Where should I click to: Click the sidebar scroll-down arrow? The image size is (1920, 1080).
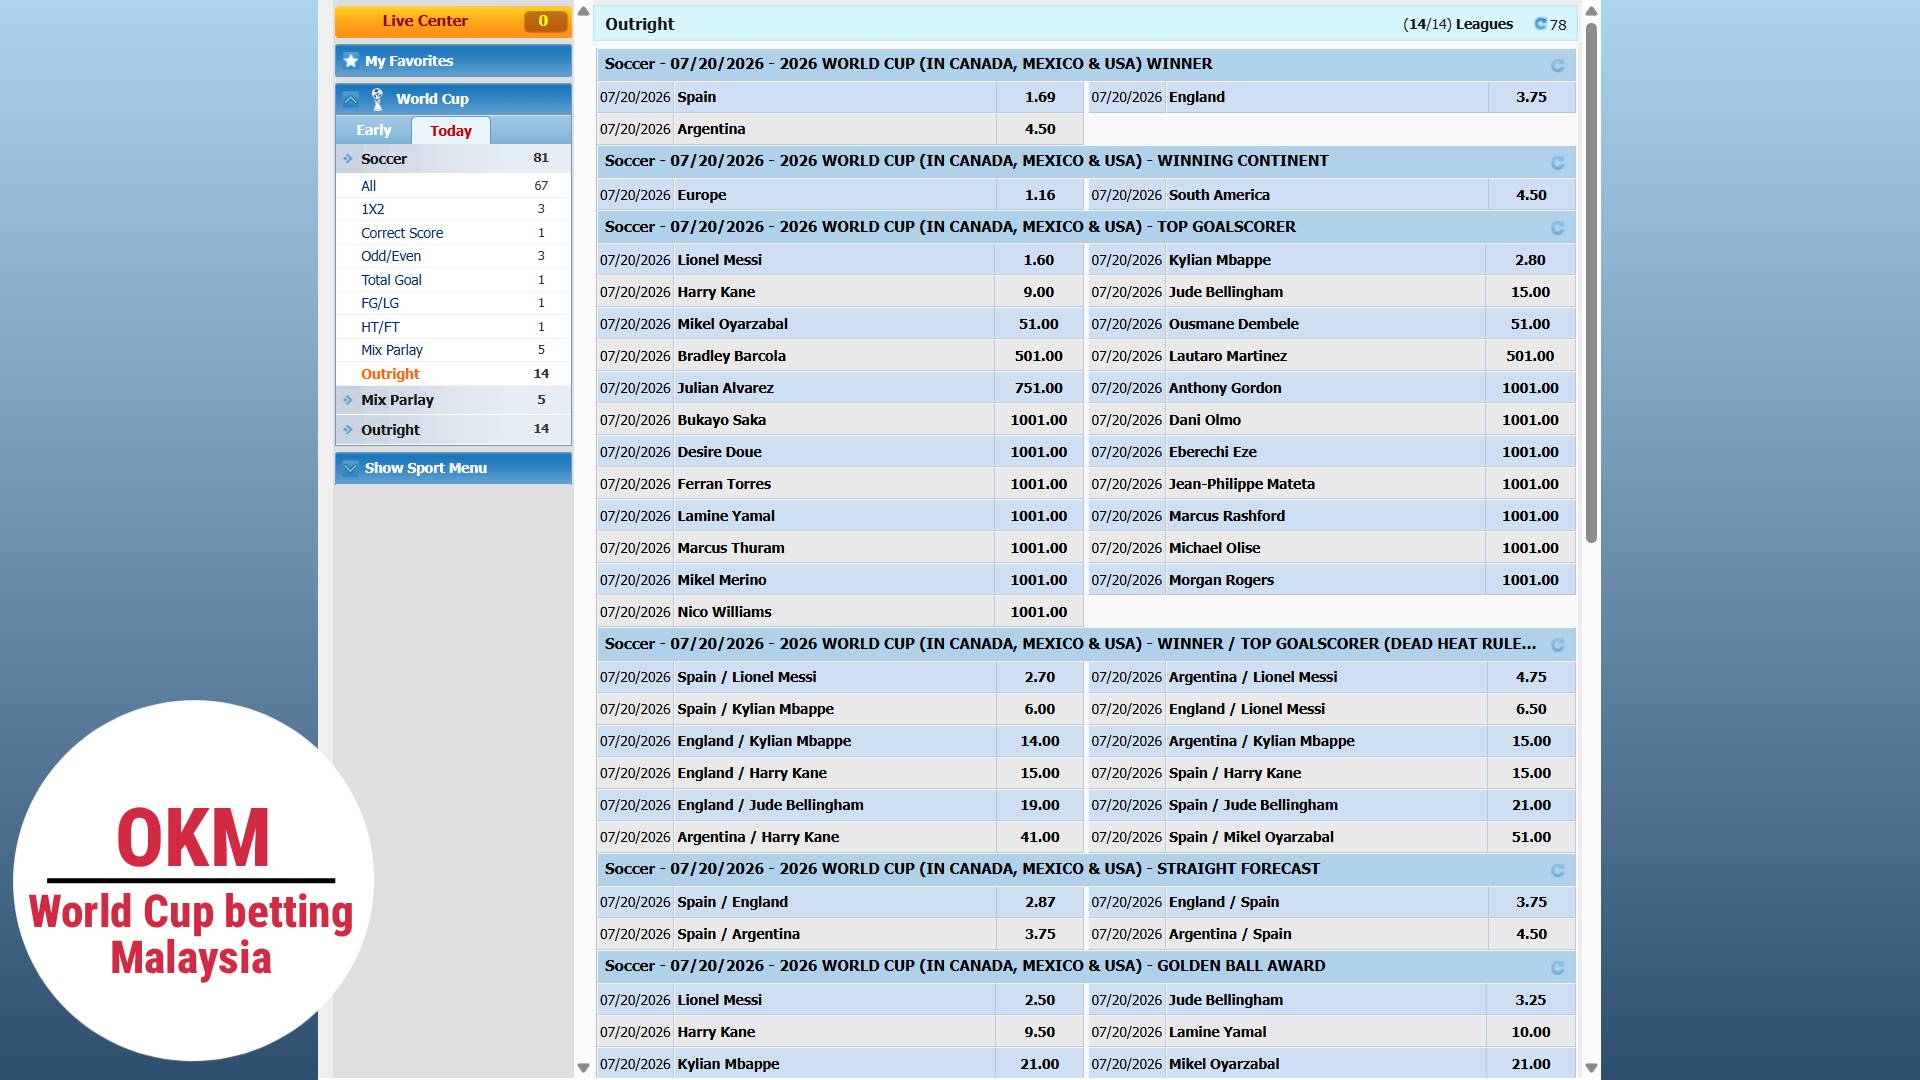click(x=584, y=1068)
